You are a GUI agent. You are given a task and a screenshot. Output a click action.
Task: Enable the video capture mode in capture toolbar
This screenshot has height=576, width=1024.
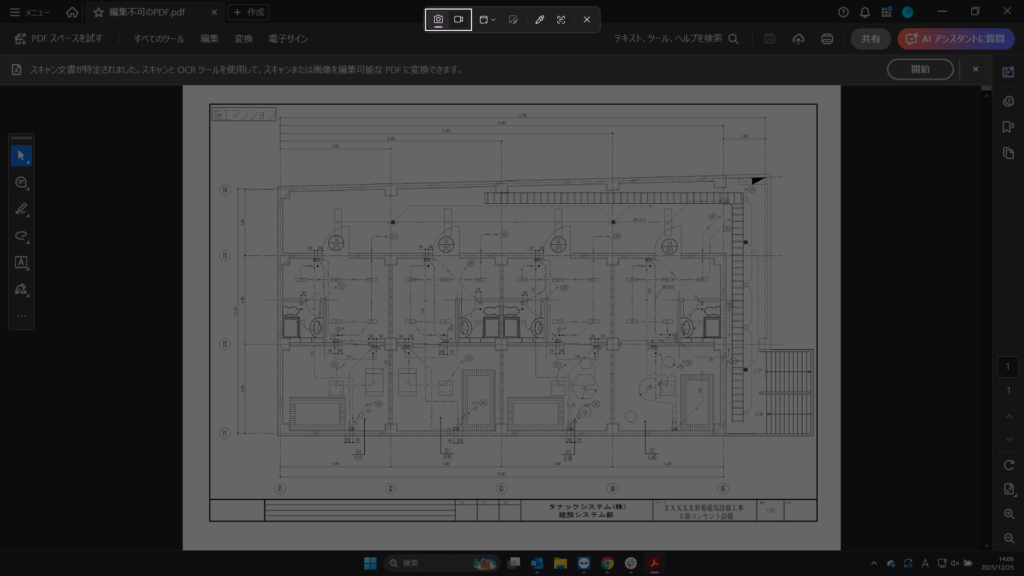point(460,18)
